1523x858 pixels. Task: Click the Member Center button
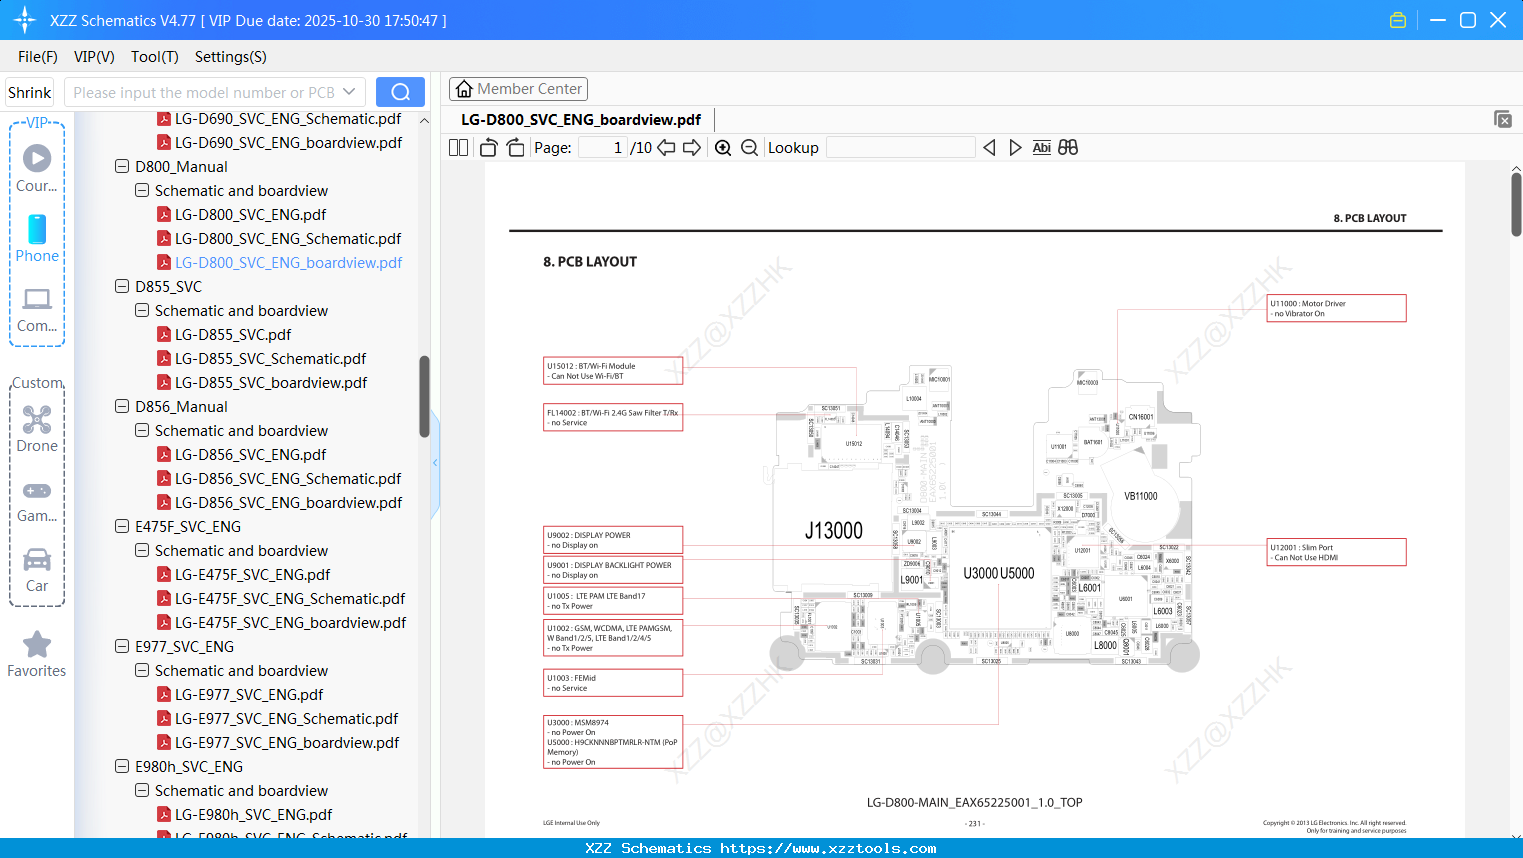pos(518,88)
